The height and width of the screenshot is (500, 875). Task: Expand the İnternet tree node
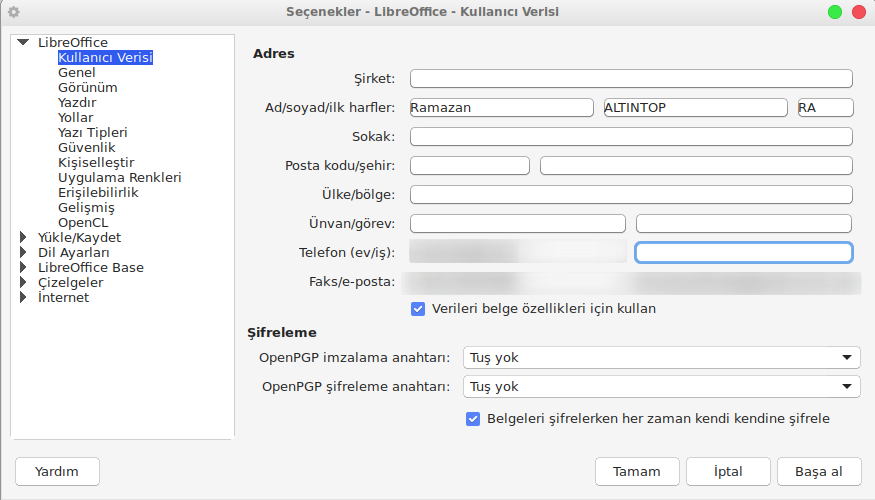click(x=23, y=297)
